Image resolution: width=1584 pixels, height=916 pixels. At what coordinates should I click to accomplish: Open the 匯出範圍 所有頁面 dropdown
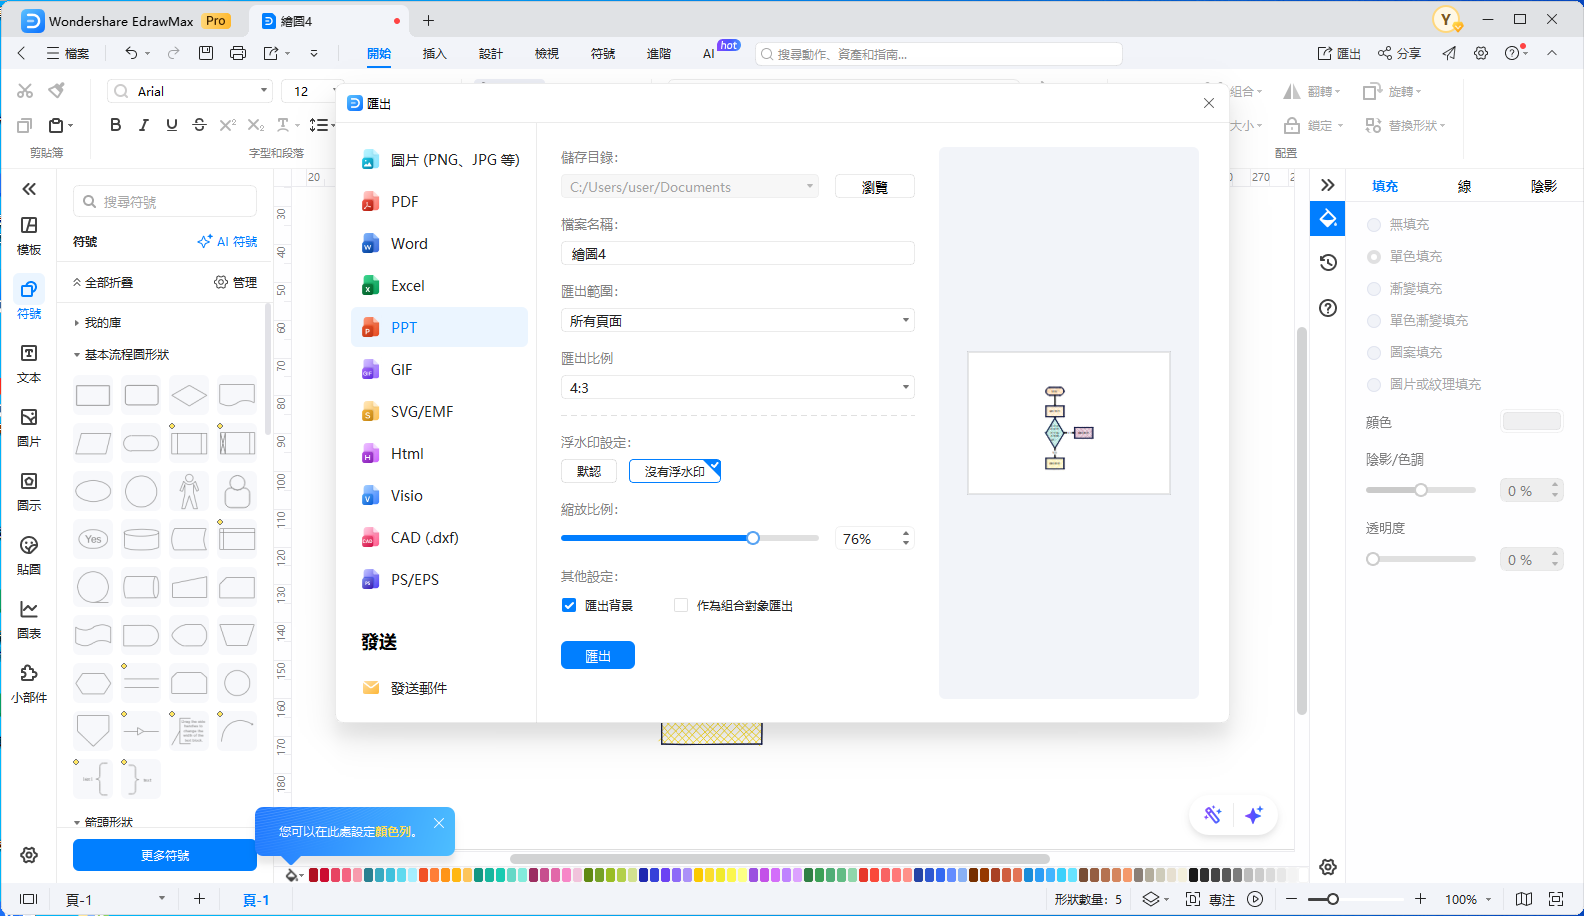[737, 321]
